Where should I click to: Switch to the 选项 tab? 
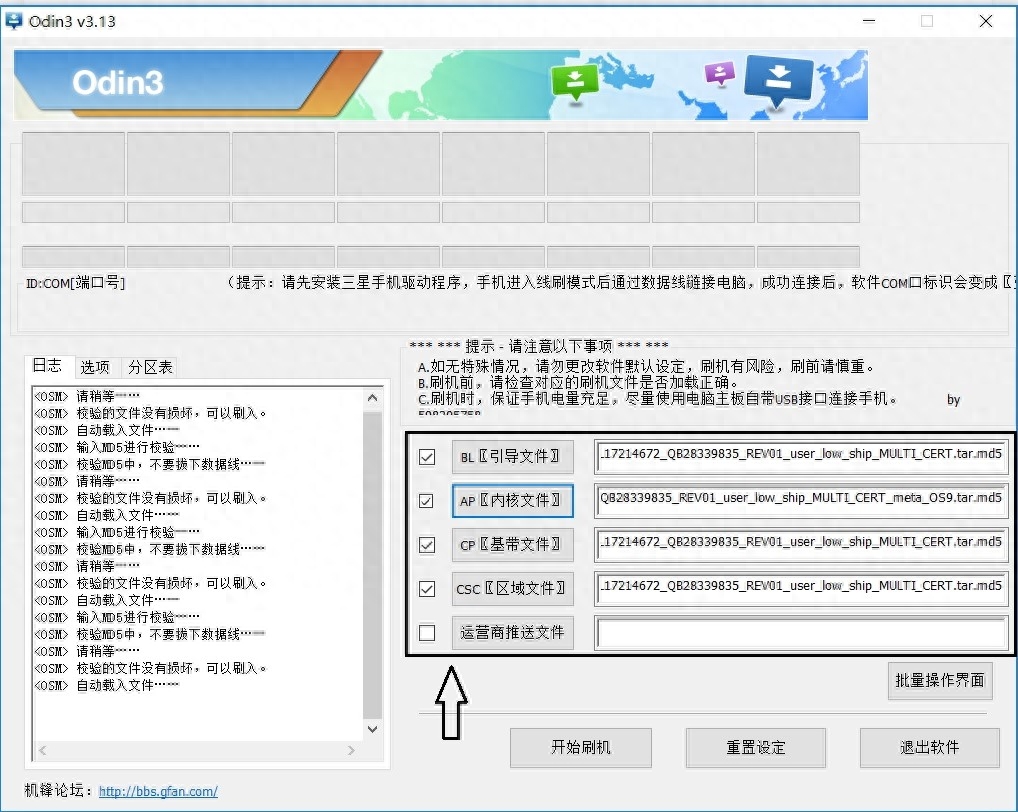95,367
